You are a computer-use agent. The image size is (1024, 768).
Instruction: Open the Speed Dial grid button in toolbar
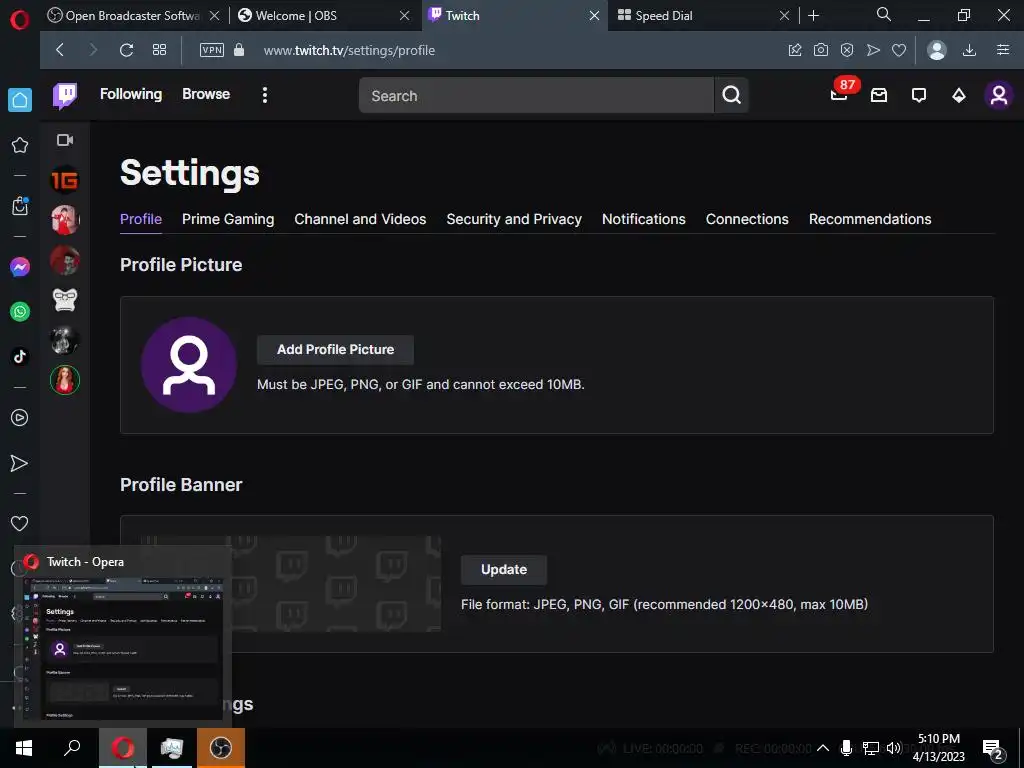pyautogui.click(x=159, y=50)
